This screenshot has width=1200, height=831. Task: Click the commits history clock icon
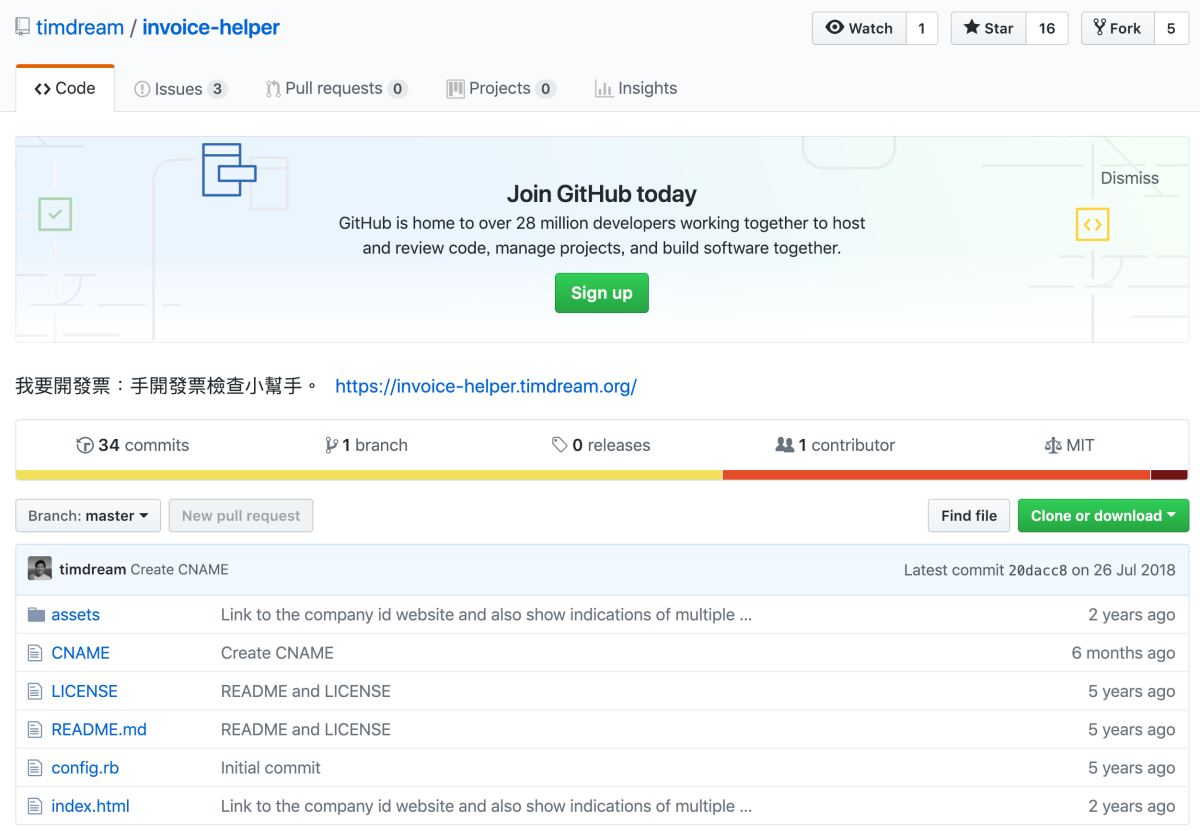(85, 445)
